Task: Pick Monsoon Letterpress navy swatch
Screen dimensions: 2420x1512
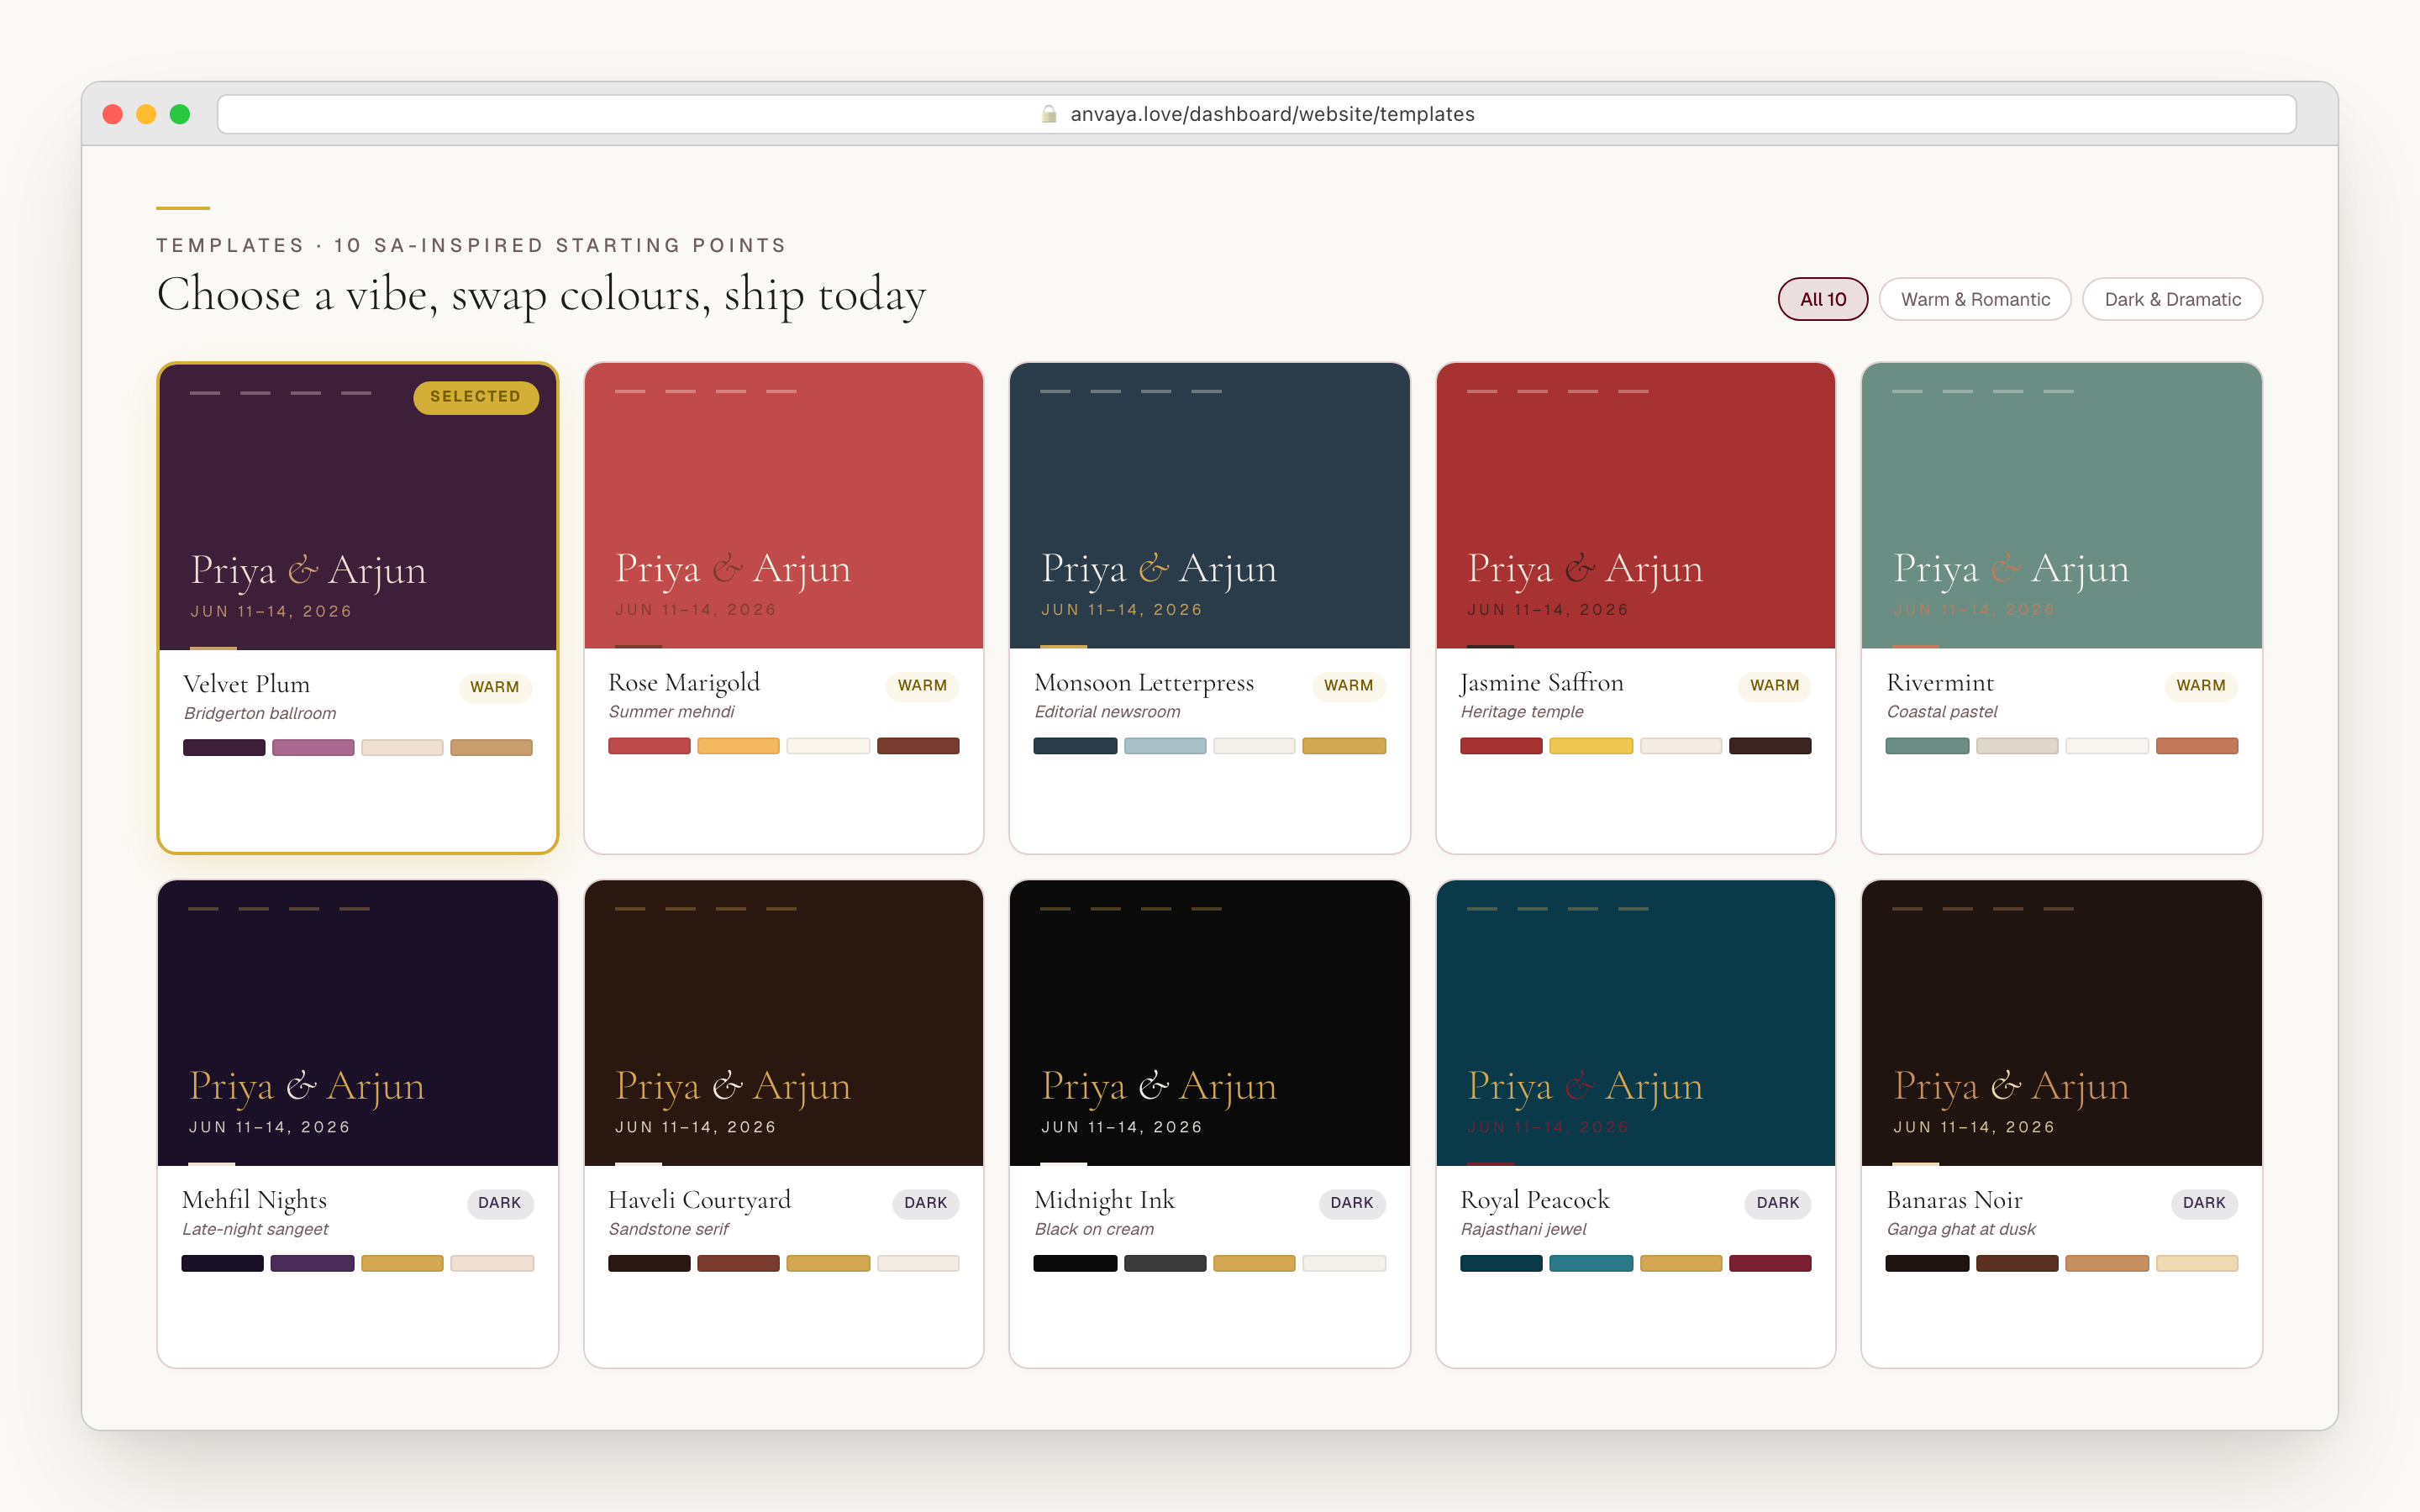Action: point(1075,746)
